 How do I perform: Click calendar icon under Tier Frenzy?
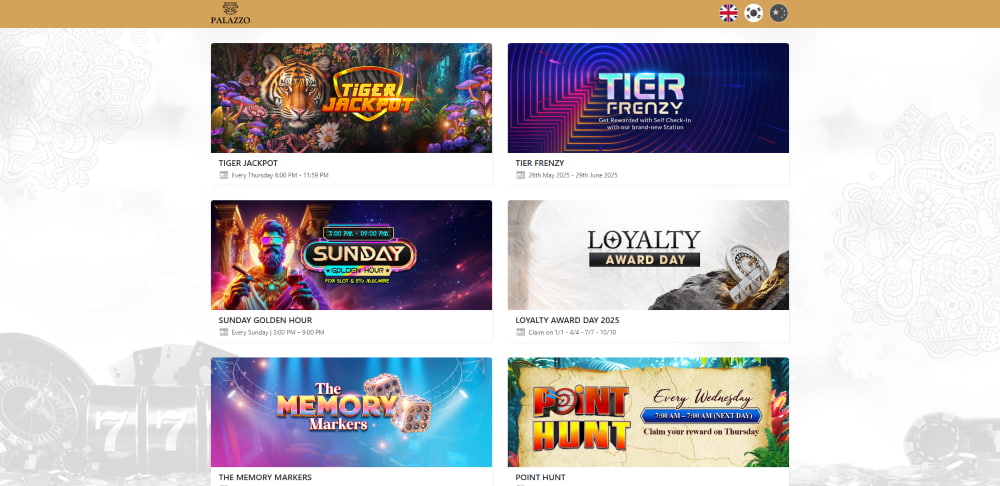click(x=520, y=175)
